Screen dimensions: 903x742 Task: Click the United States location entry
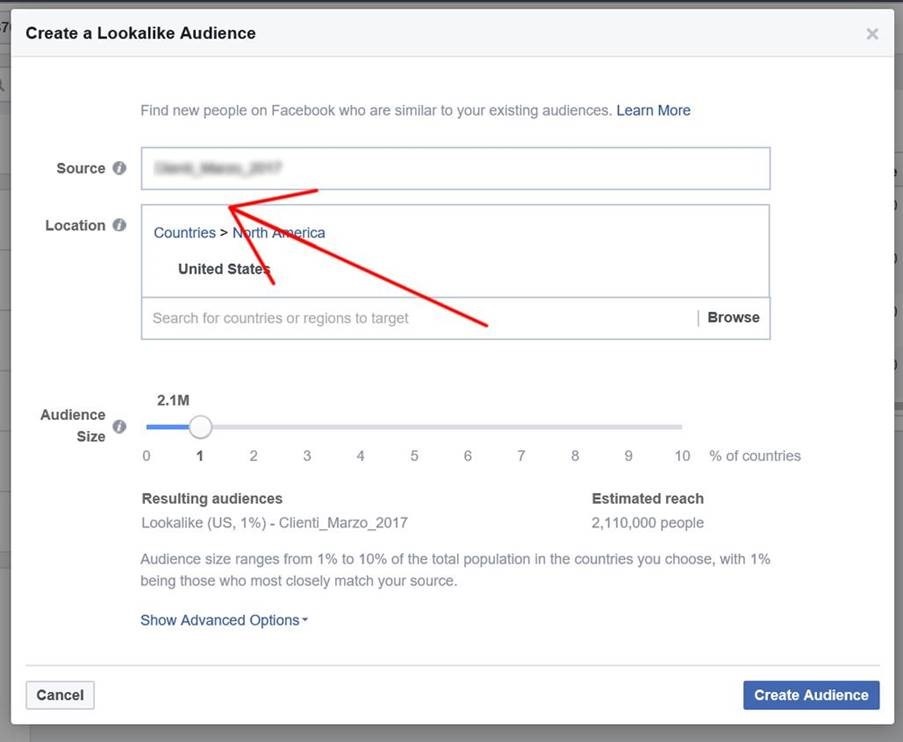[223, 268]
